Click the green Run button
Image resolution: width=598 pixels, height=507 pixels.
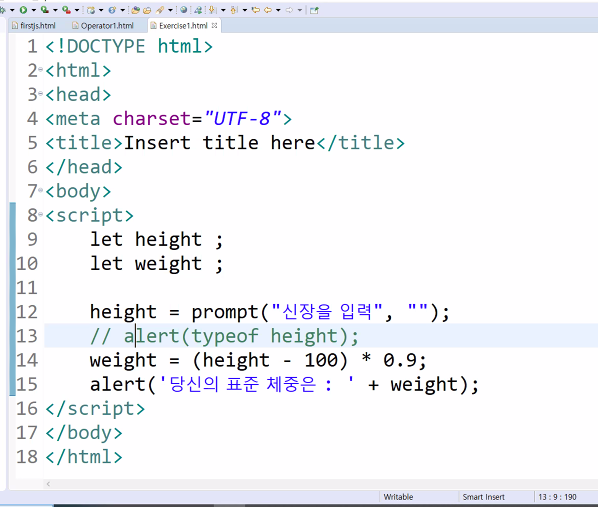(x=23, y=10)
